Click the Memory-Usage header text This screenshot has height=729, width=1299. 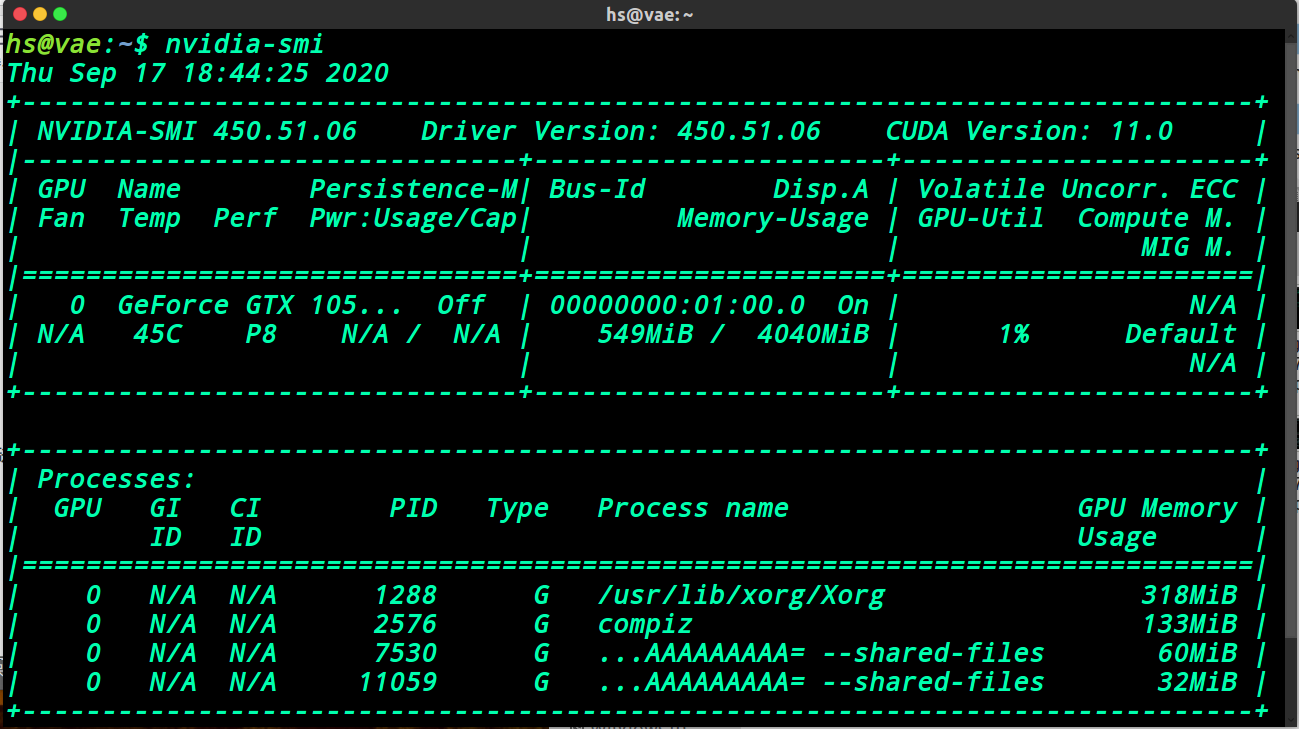(x=773, y=218)
